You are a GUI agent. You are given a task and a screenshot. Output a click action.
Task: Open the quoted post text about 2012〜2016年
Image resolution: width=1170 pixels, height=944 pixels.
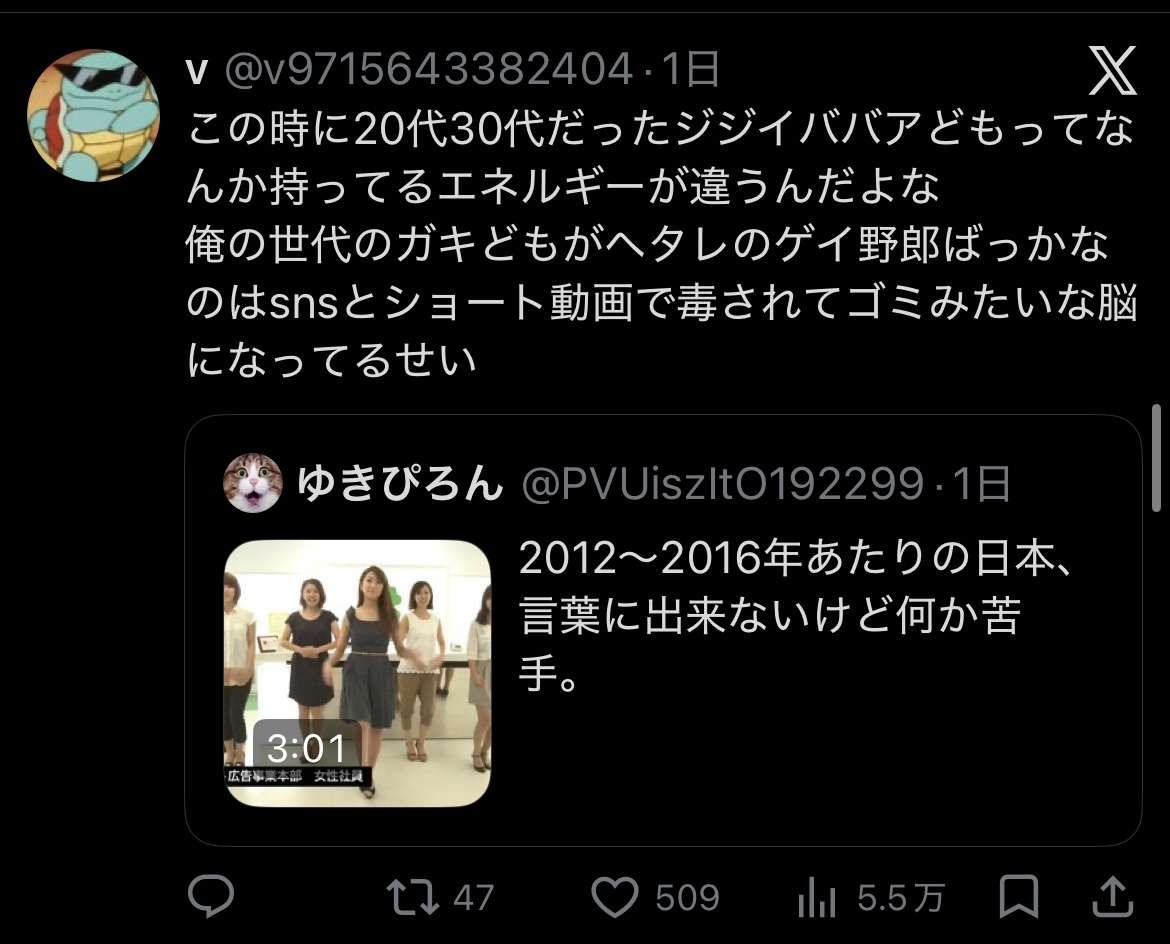tap(795, 617)
